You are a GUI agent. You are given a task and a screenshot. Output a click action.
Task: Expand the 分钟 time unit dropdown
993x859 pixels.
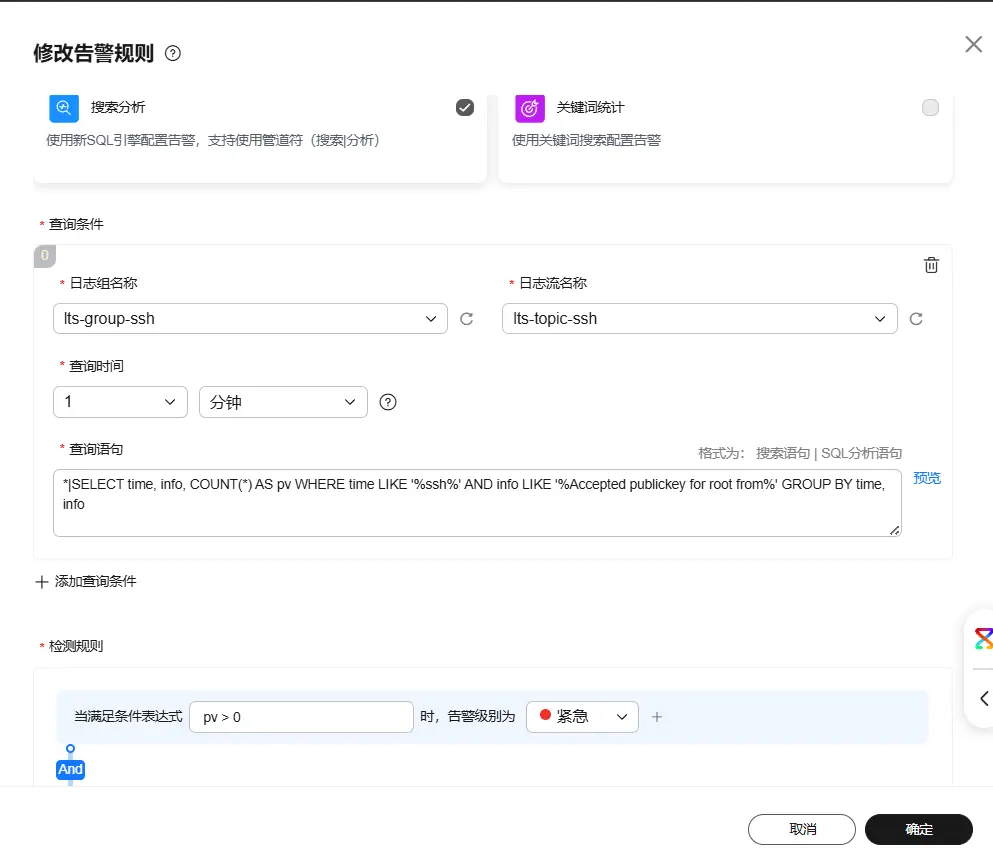point(283,402)
